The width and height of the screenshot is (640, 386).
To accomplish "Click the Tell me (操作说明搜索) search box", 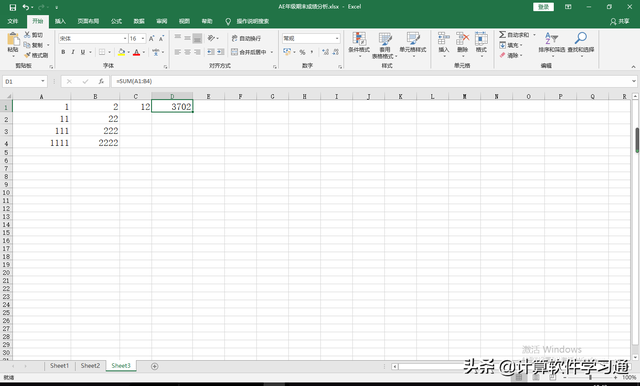I will coord(252,21).
